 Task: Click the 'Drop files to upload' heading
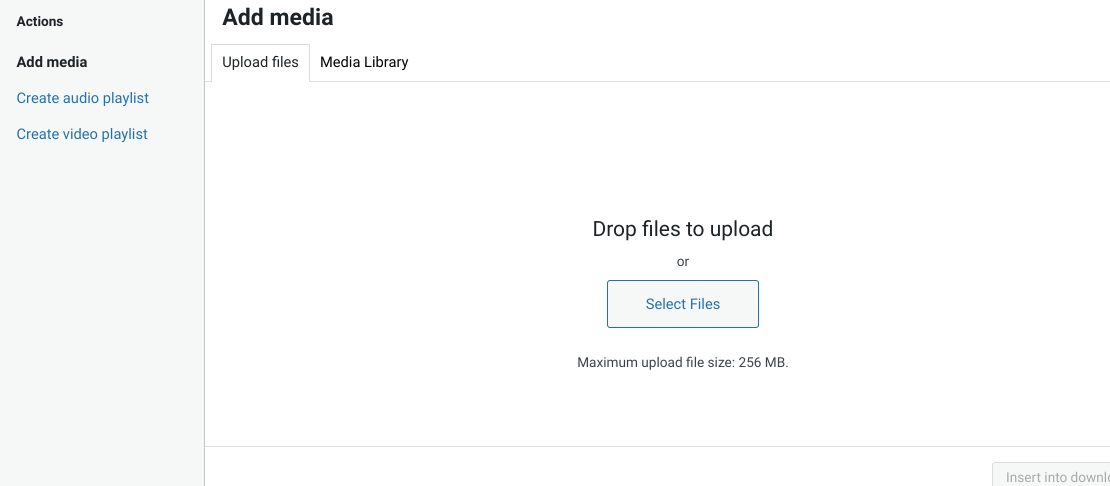(x=682, y=229)
